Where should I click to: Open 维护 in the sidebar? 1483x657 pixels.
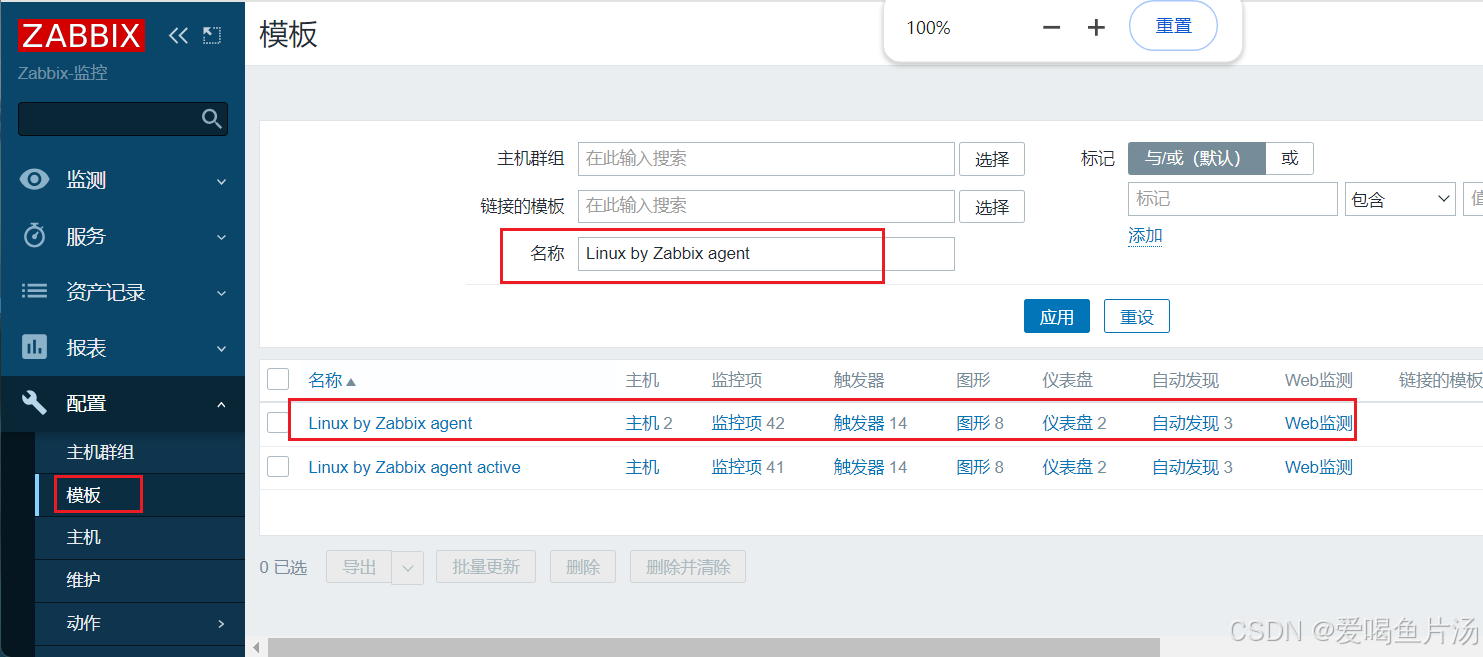coord(84,580)
